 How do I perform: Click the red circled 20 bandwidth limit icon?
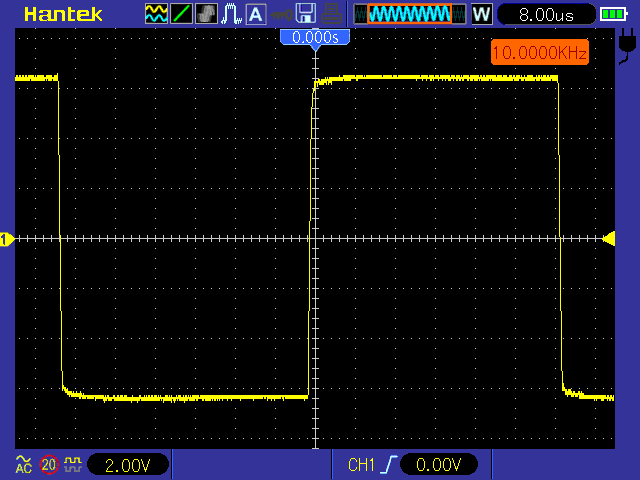(49, 464)
